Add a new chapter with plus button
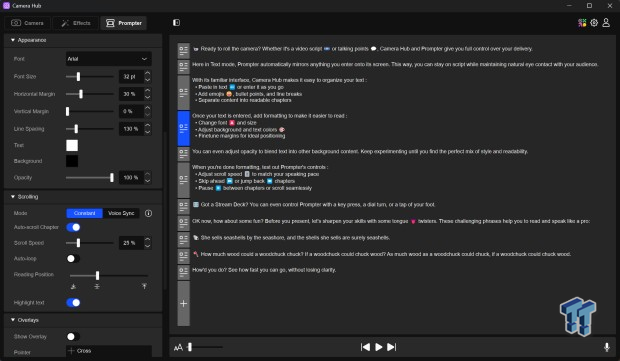 (183, 303)
